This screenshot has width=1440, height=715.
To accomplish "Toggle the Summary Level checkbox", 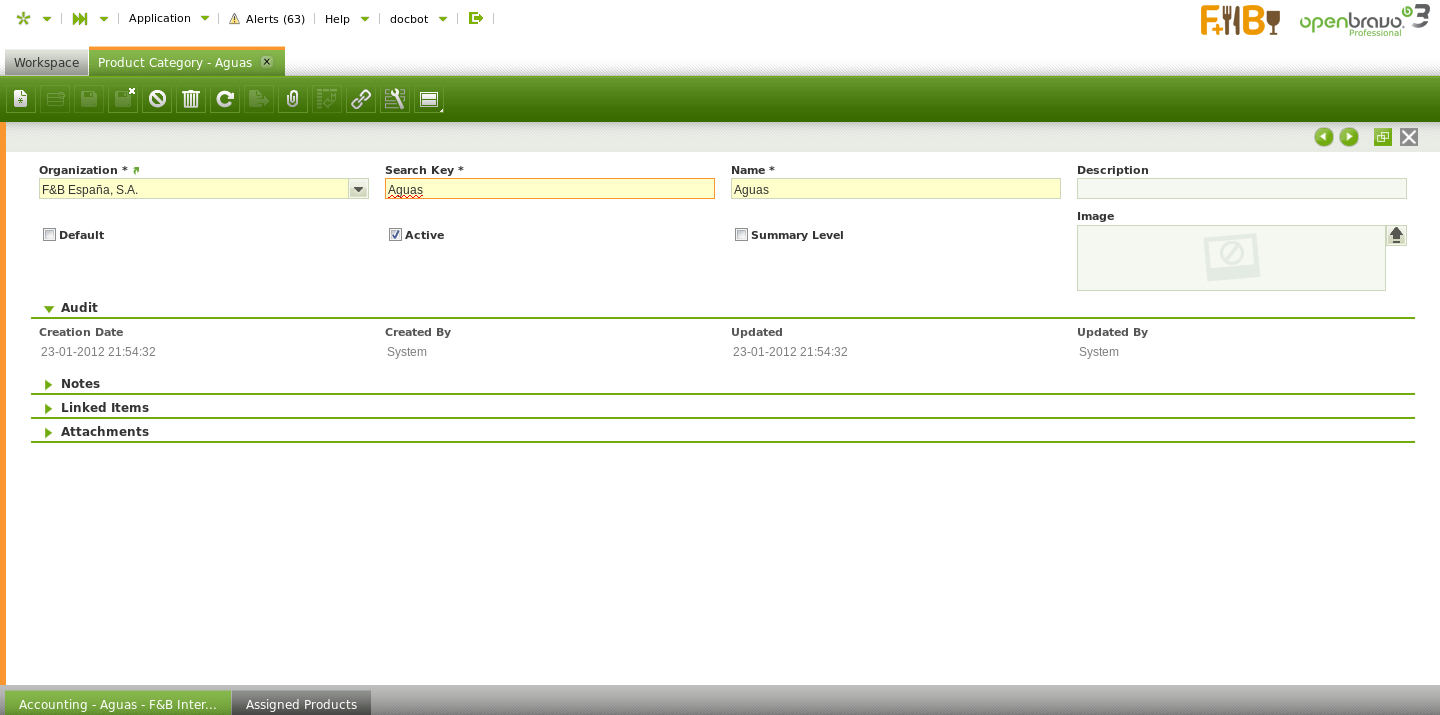I will point(741,235).
